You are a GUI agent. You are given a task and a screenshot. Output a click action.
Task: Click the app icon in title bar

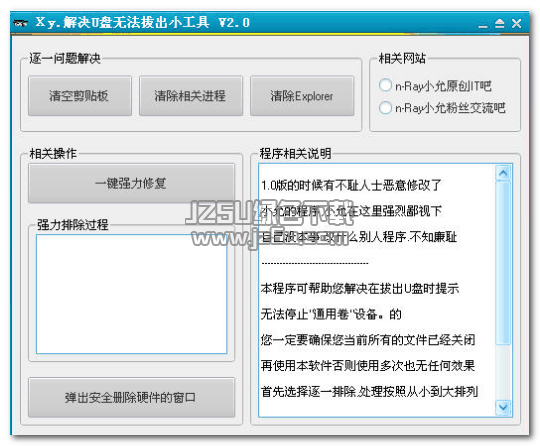pyautogui.click(x=21, y=23)
